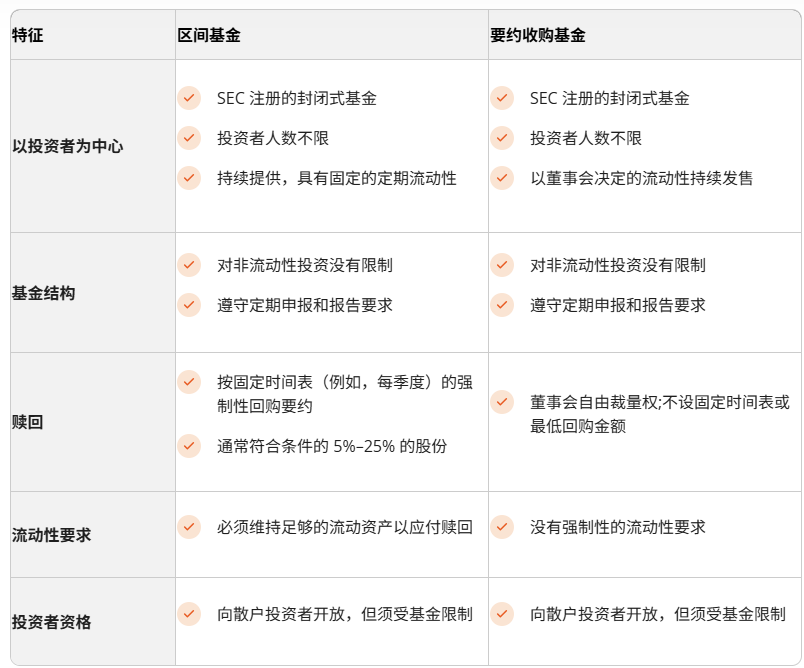
Task: Click checkmark next to 没有强制性的流动性要求
Action: (x=502, y=527)
